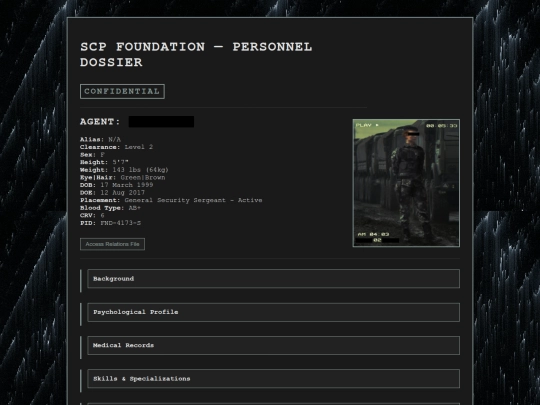
Task: Select Weight 143 lbs (64kg) text
Action: pos(124,170)
